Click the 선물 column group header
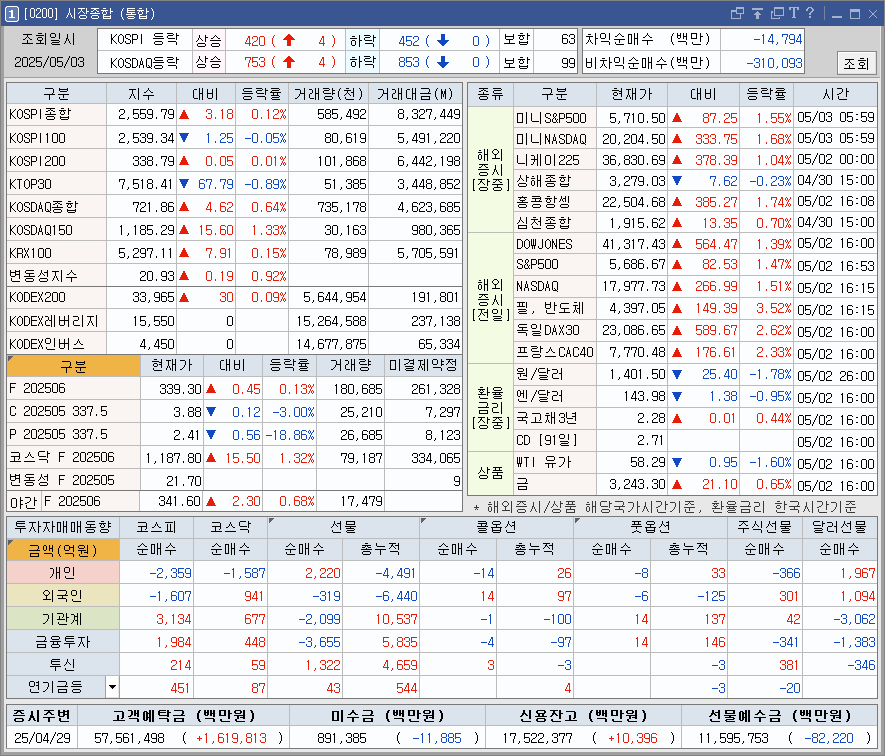This screenshot has height=756, width=885. coord(344,527)
